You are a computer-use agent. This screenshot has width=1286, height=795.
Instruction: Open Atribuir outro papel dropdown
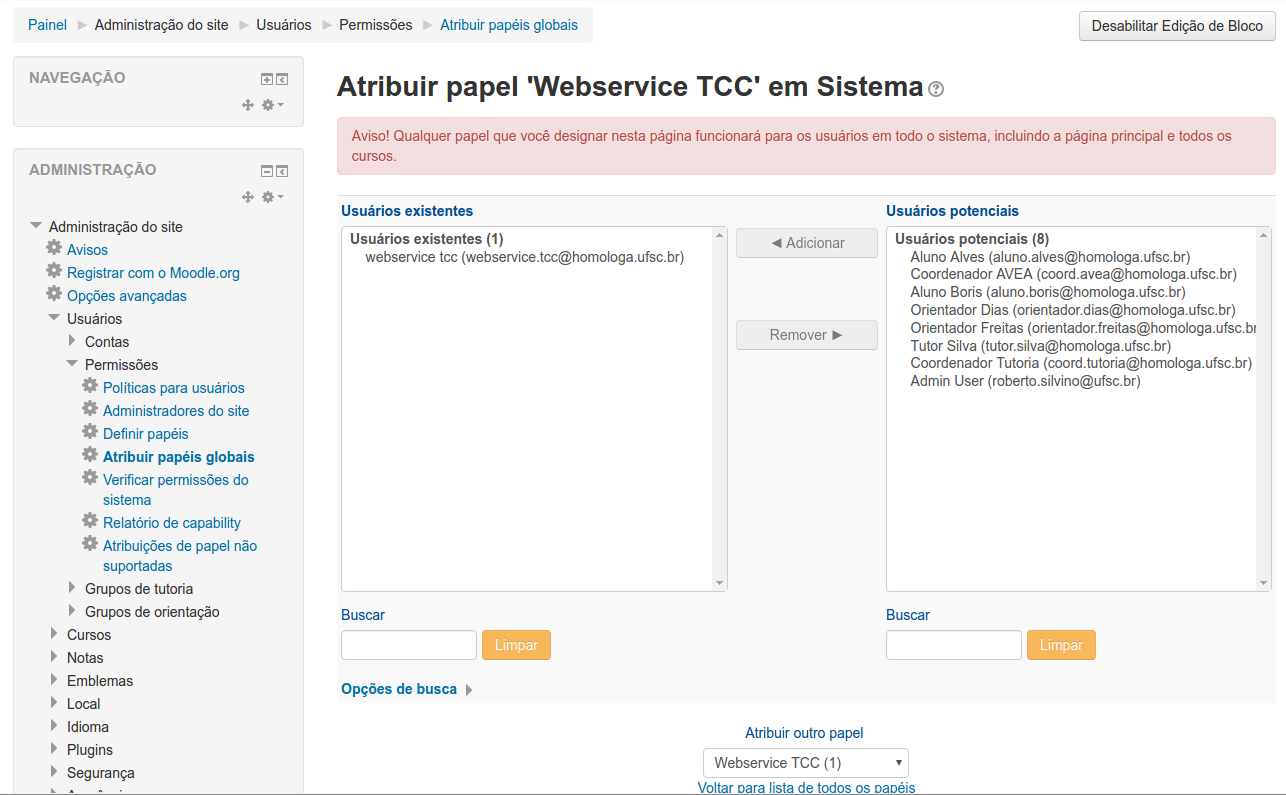coord(806,763)
